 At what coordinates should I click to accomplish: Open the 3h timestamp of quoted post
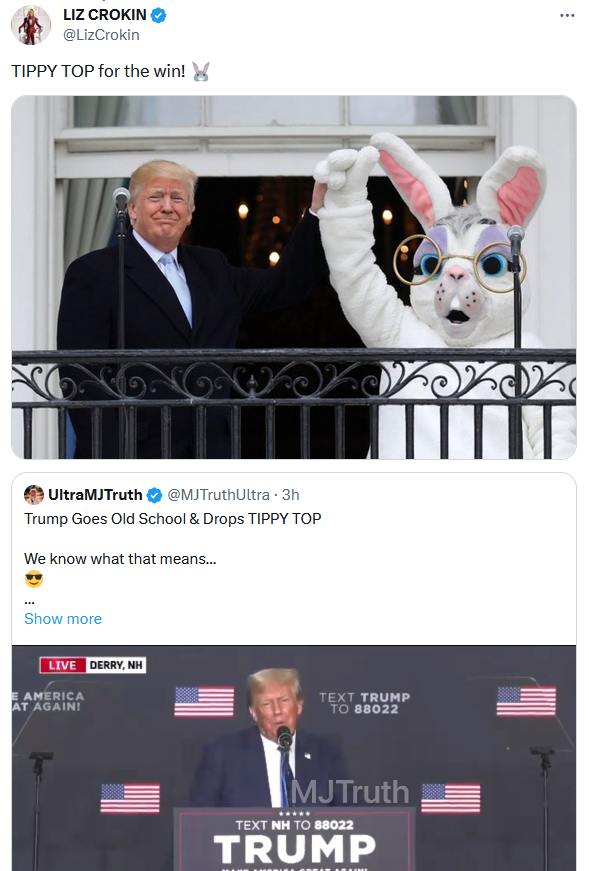pyautogui.click(x=291, y=494)
